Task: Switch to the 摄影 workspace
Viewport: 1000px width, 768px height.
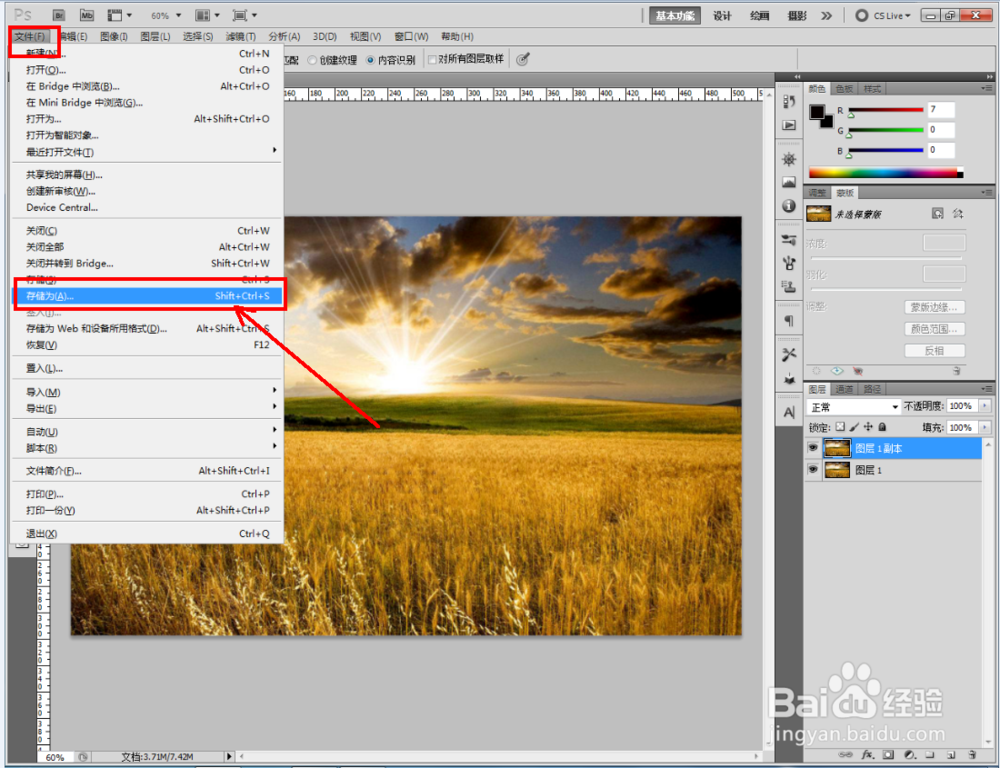Action: pos(797,15)
